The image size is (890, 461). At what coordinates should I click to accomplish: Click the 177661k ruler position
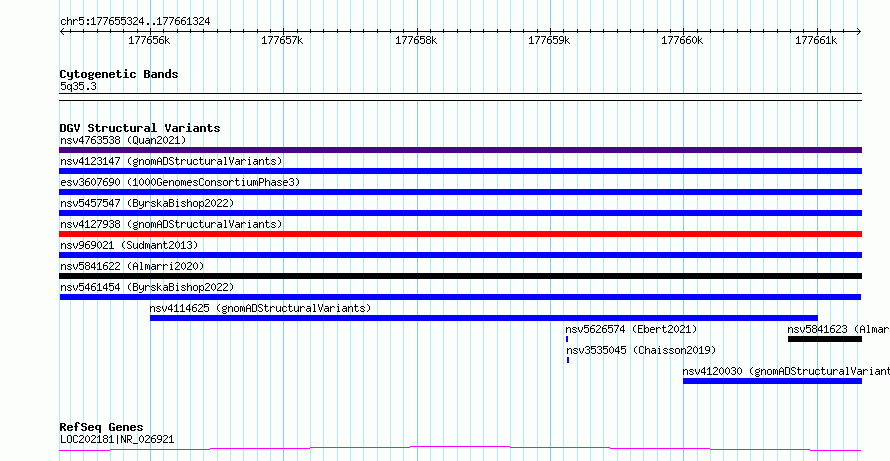point(816,40)
